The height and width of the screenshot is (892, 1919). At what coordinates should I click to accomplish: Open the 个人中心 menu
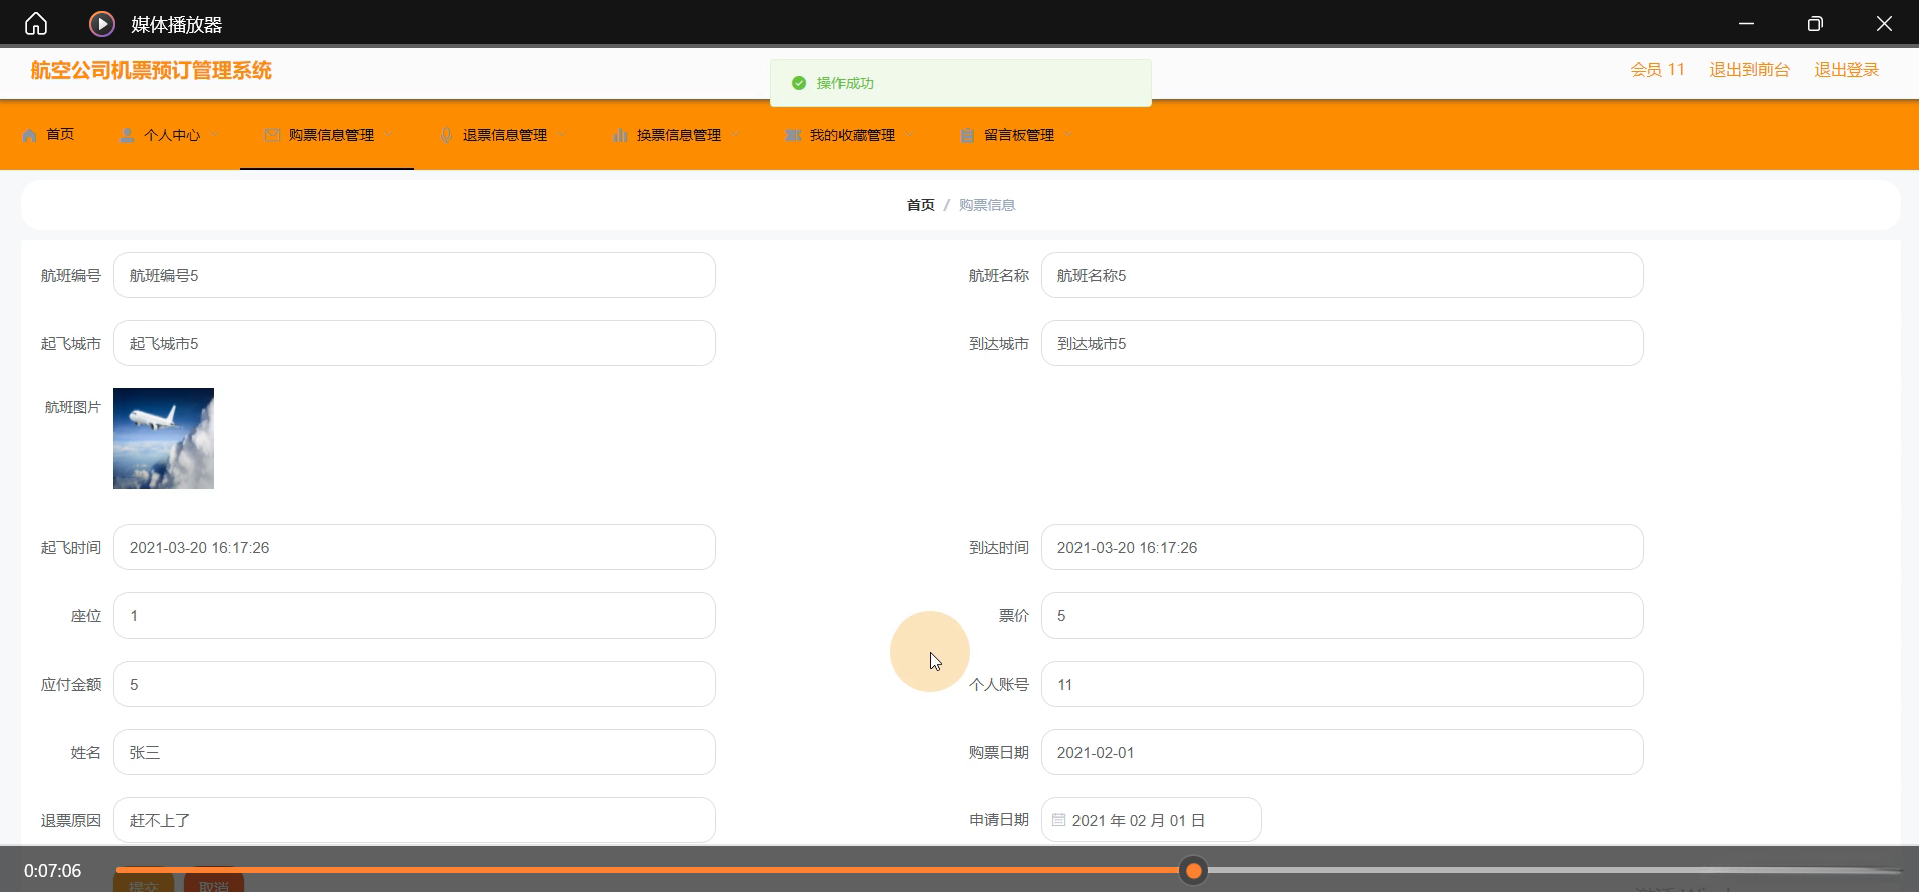pyautogui.click(x=170, y=135)
